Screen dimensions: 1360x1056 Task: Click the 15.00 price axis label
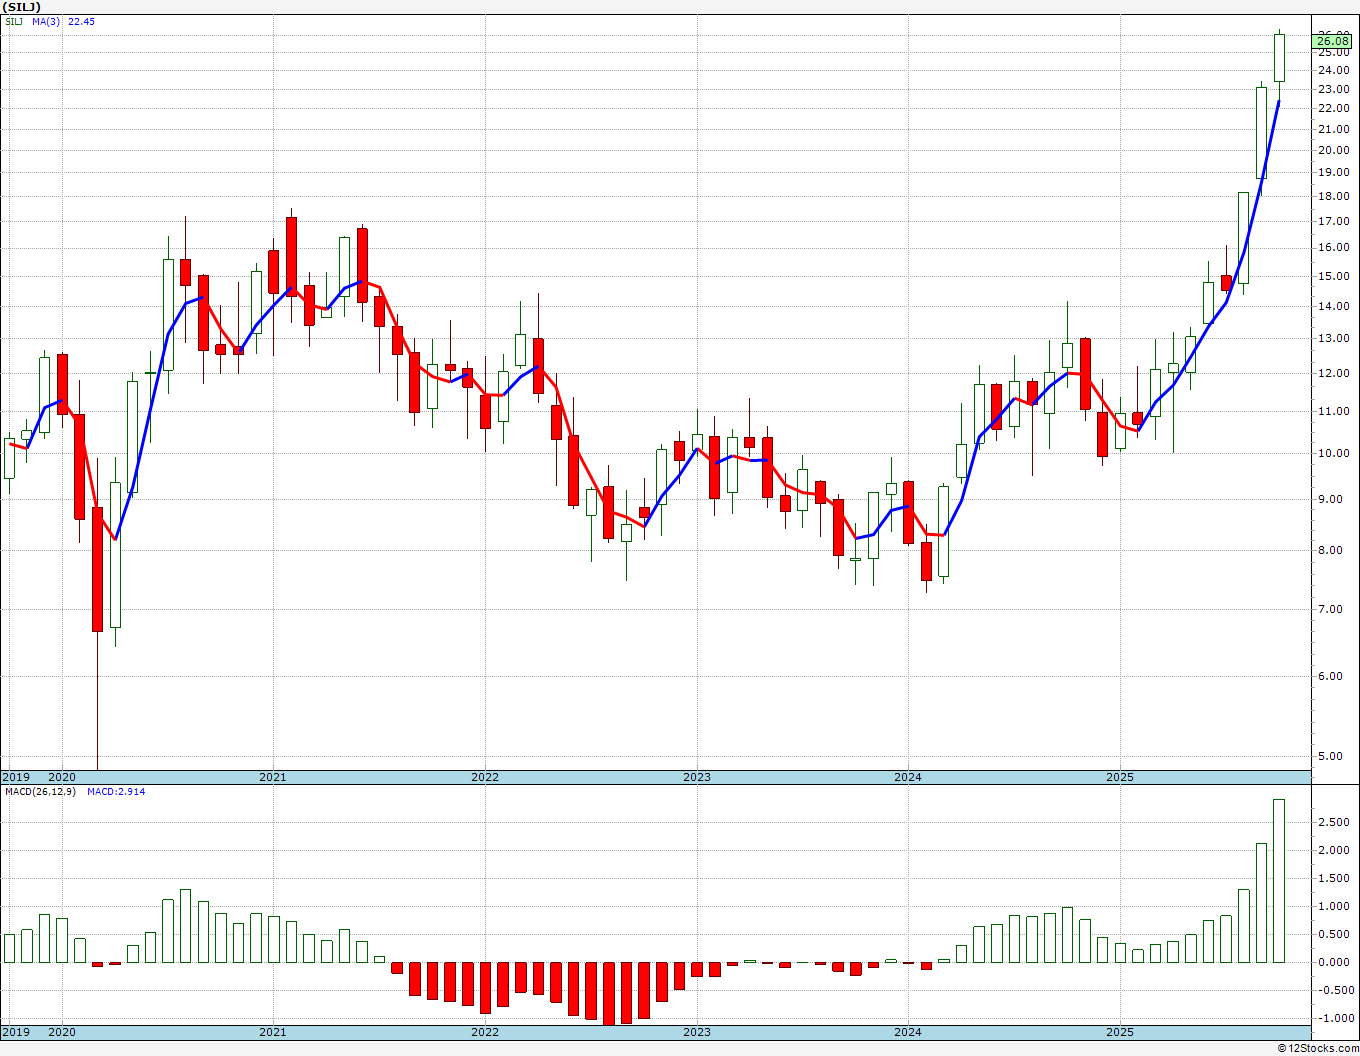pyautogui.click(x=1333, y=277)
